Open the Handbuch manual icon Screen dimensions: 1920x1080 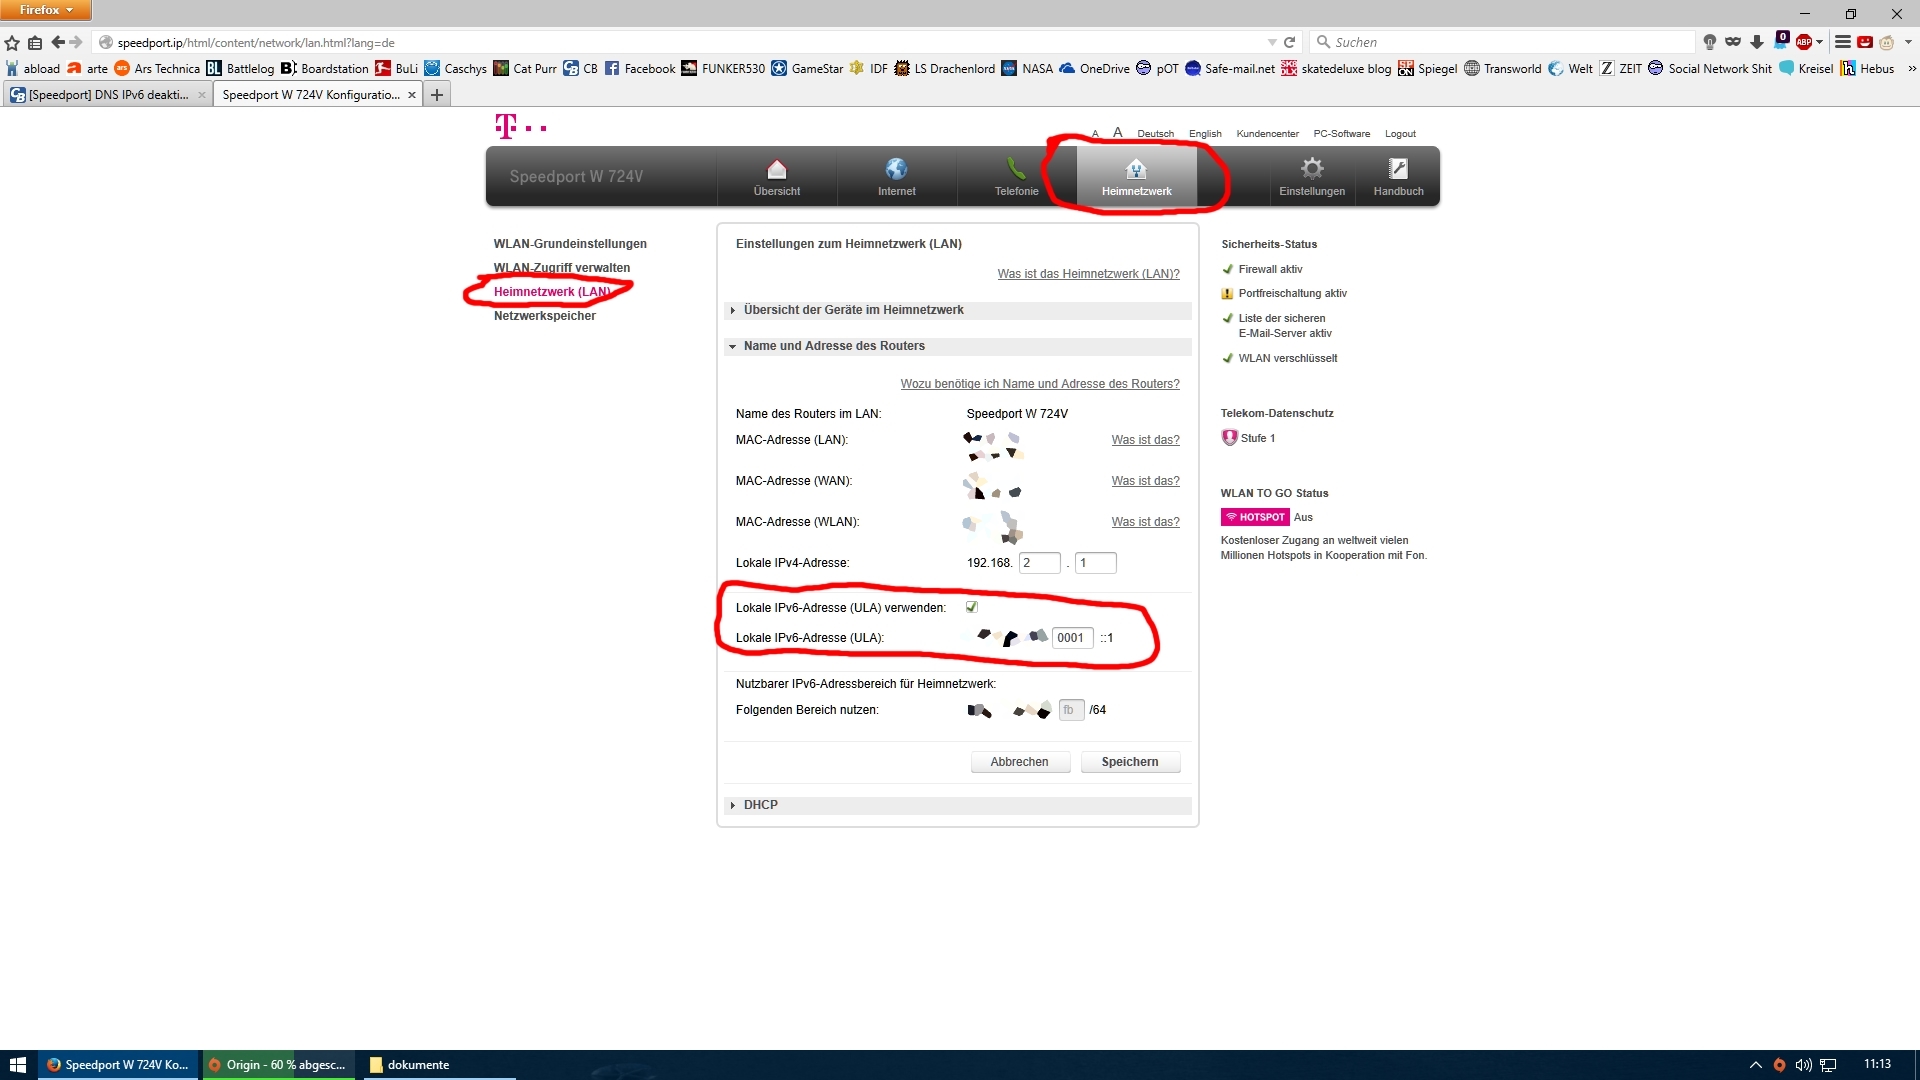(x=1398, y=169)
